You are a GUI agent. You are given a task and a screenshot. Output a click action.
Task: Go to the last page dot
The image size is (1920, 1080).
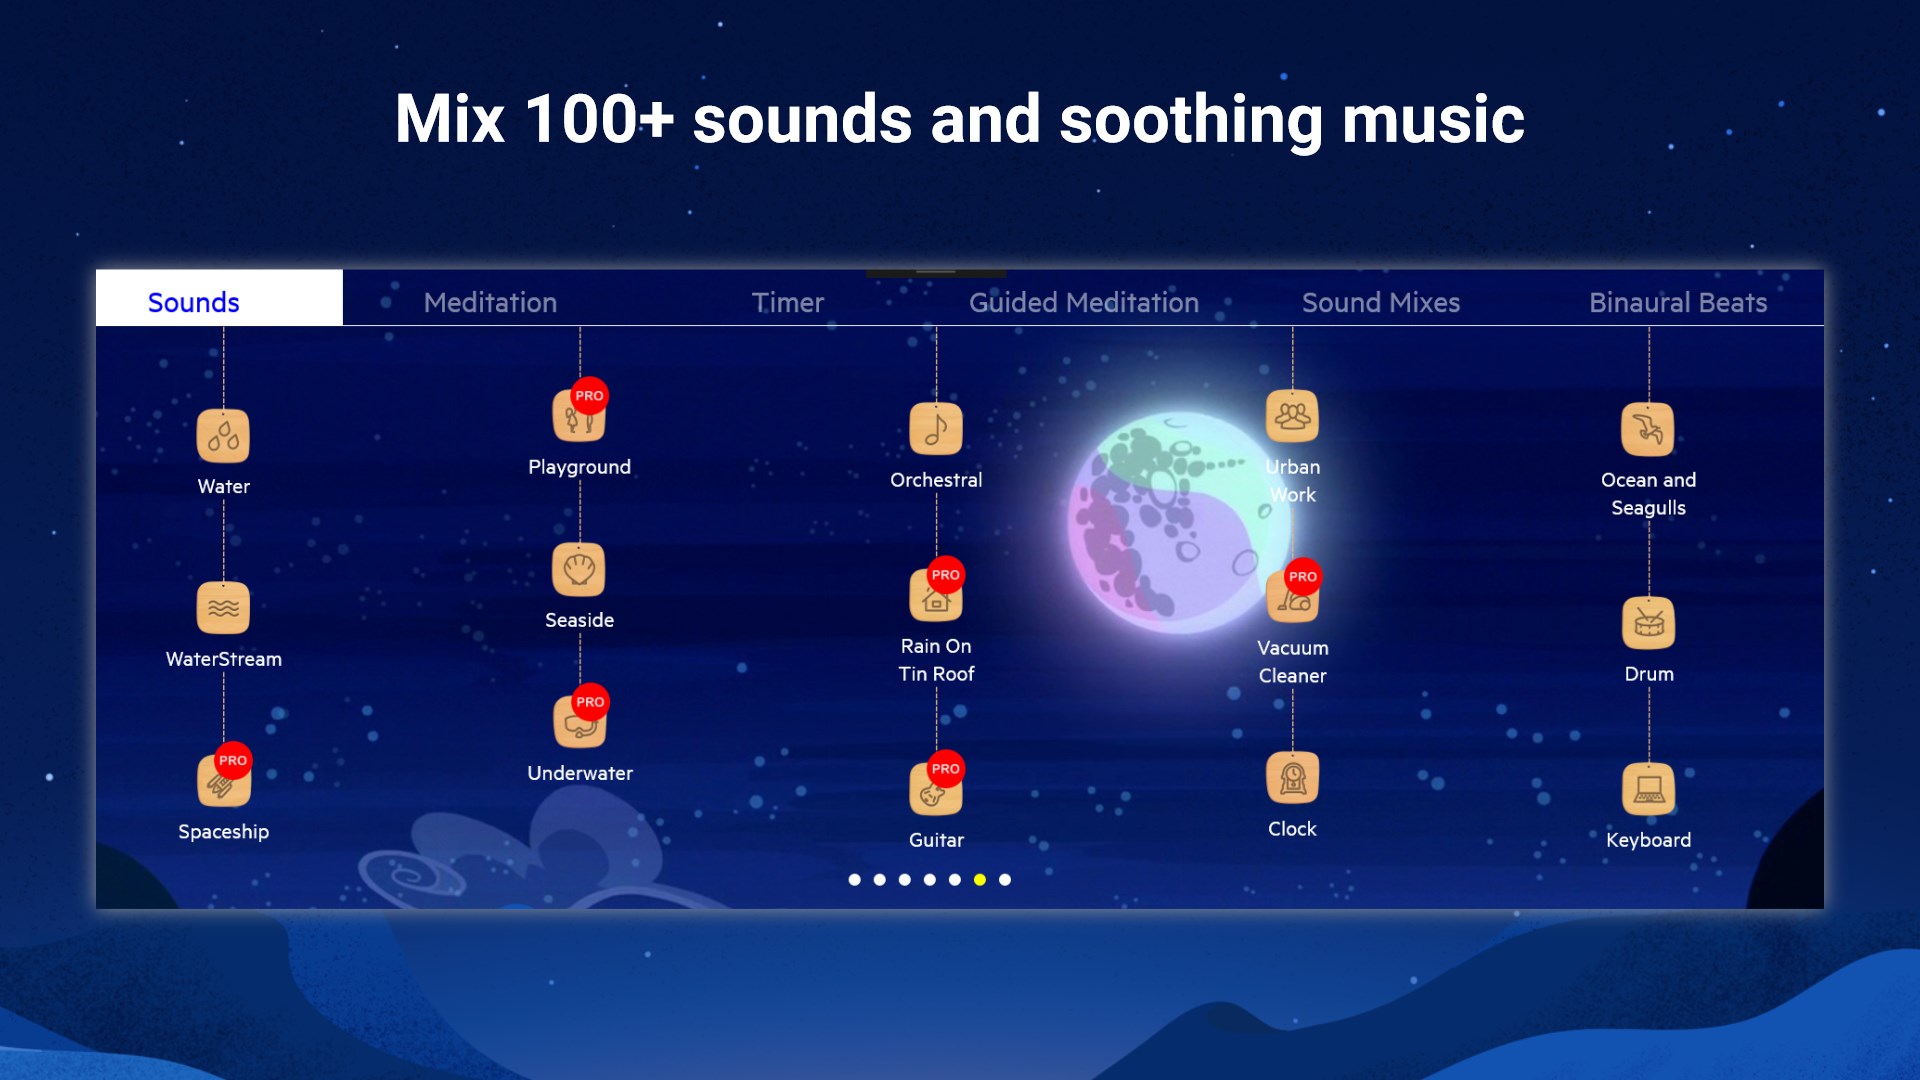pyautogui.click(x=1005, y=880)
